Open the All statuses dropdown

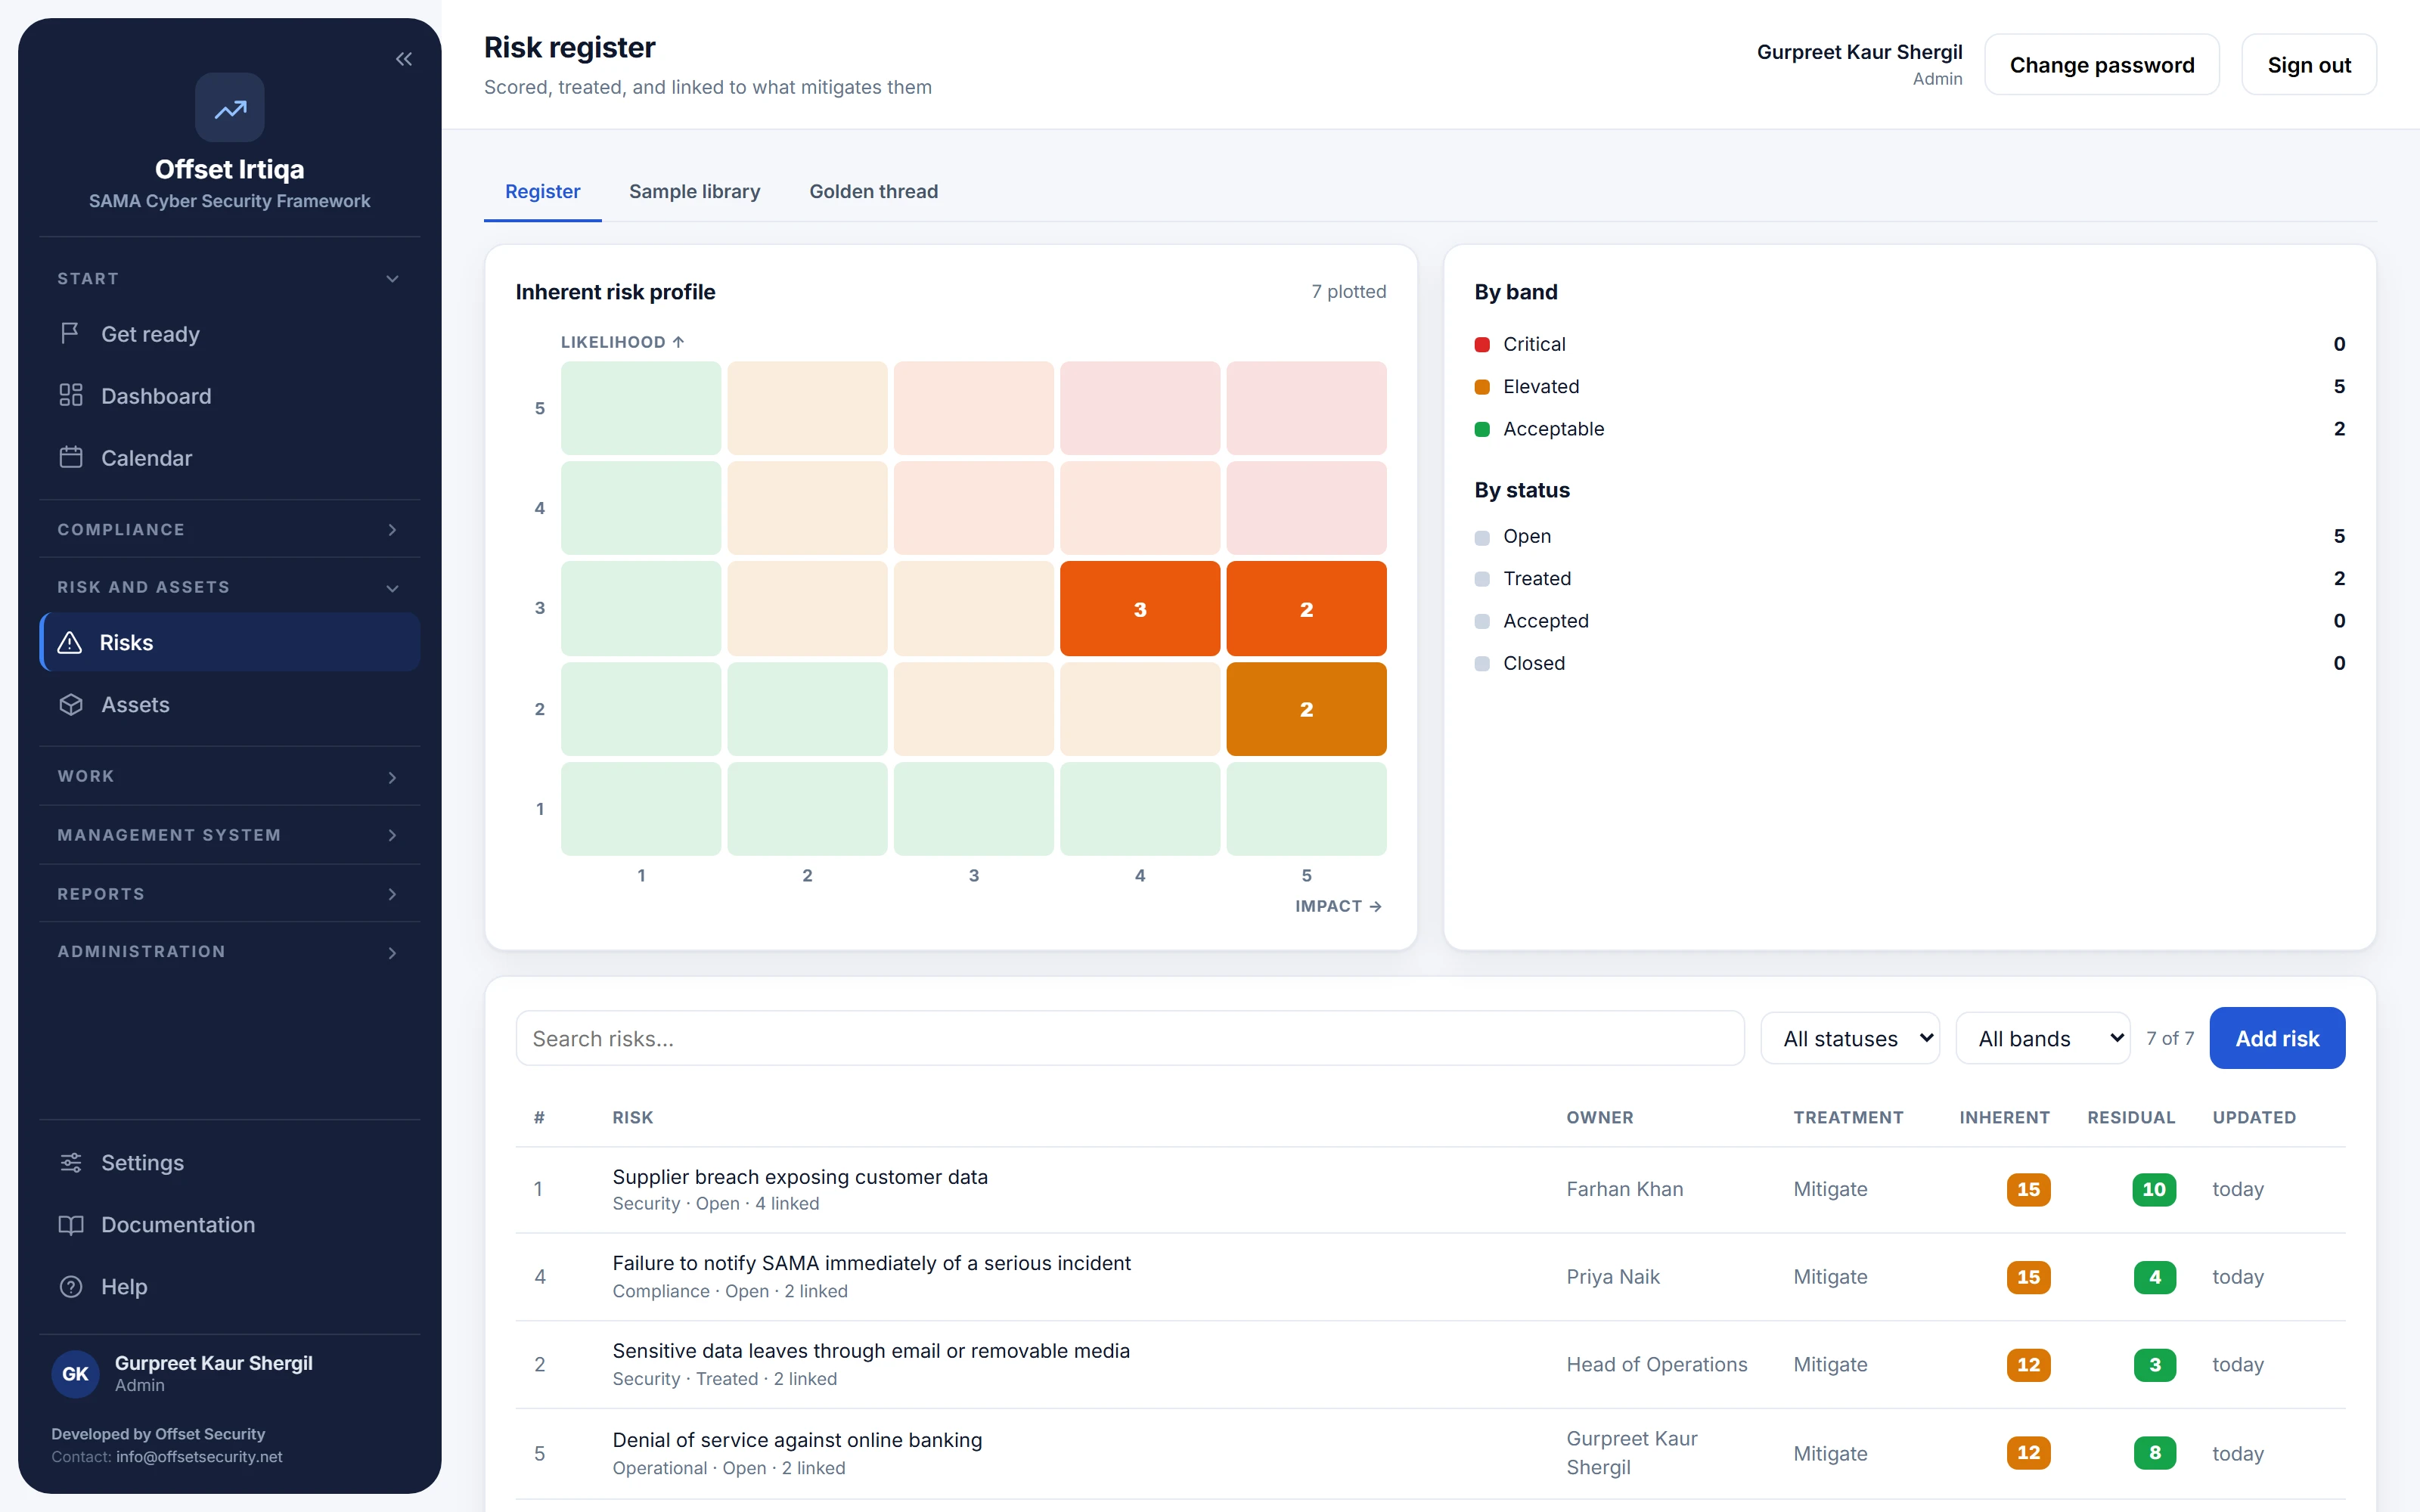click(x=1850, y=1038)
